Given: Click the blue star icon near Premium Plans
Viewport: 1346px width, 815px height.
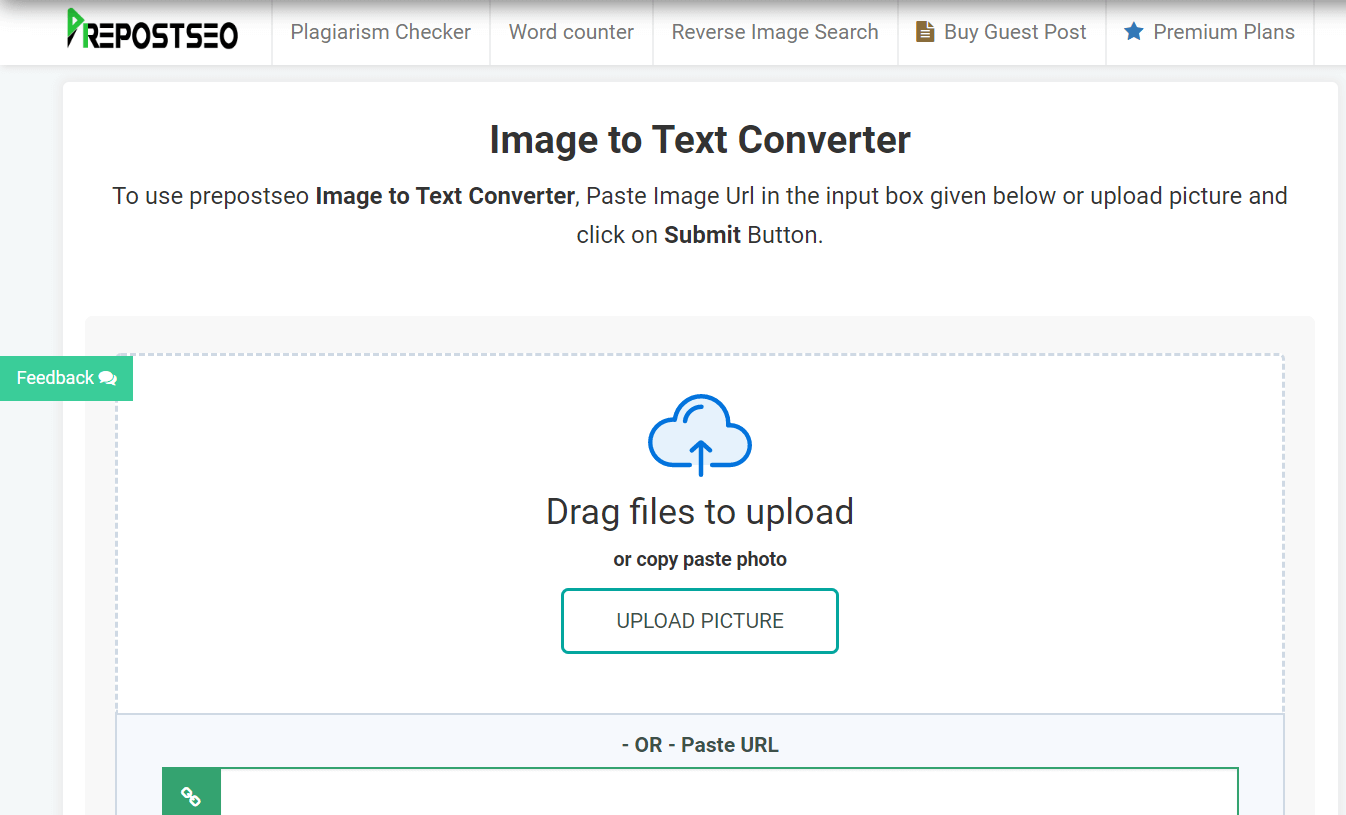Looking at the screenshot, I should (x=1133, y=31).
